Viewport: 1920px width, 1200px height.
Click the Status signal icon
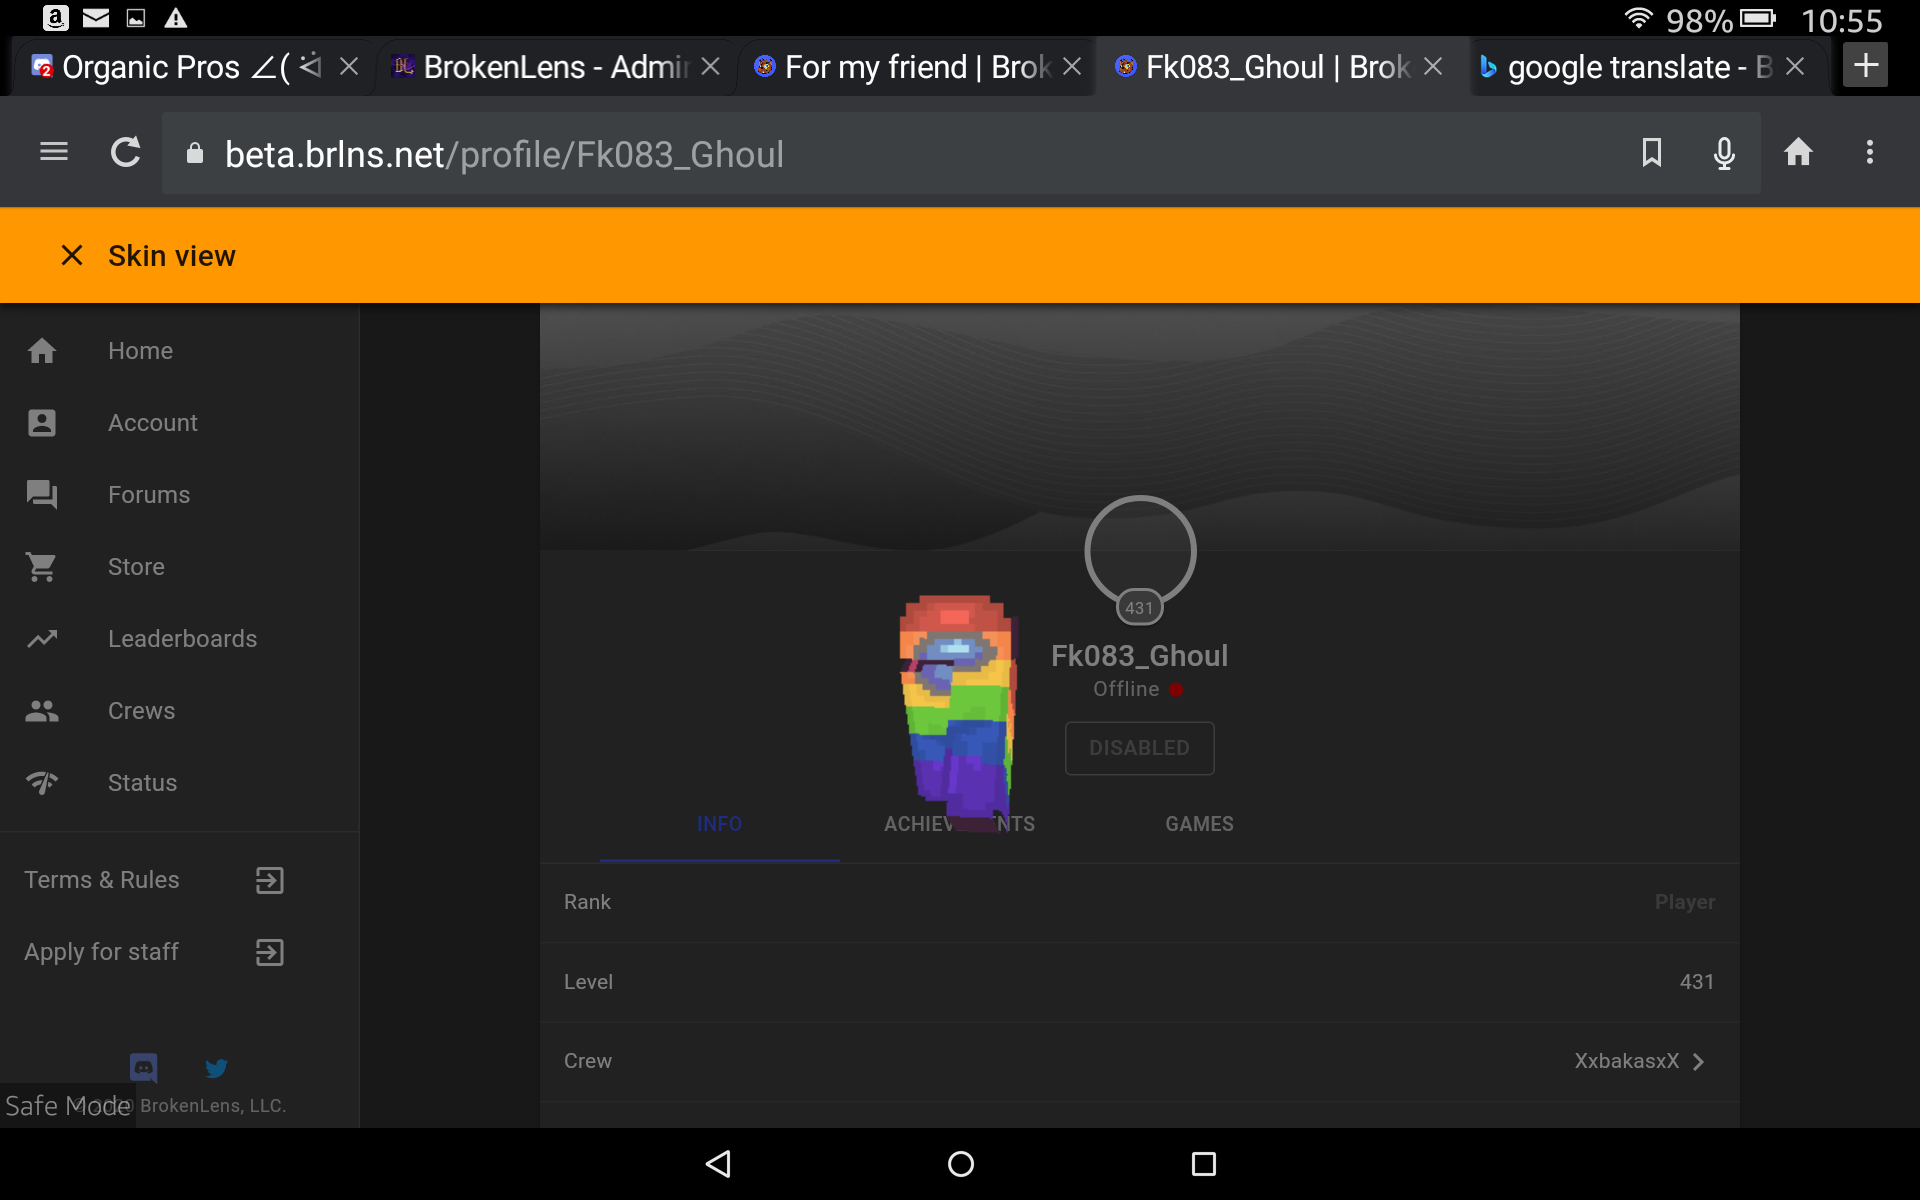click(x=42, y=783)
